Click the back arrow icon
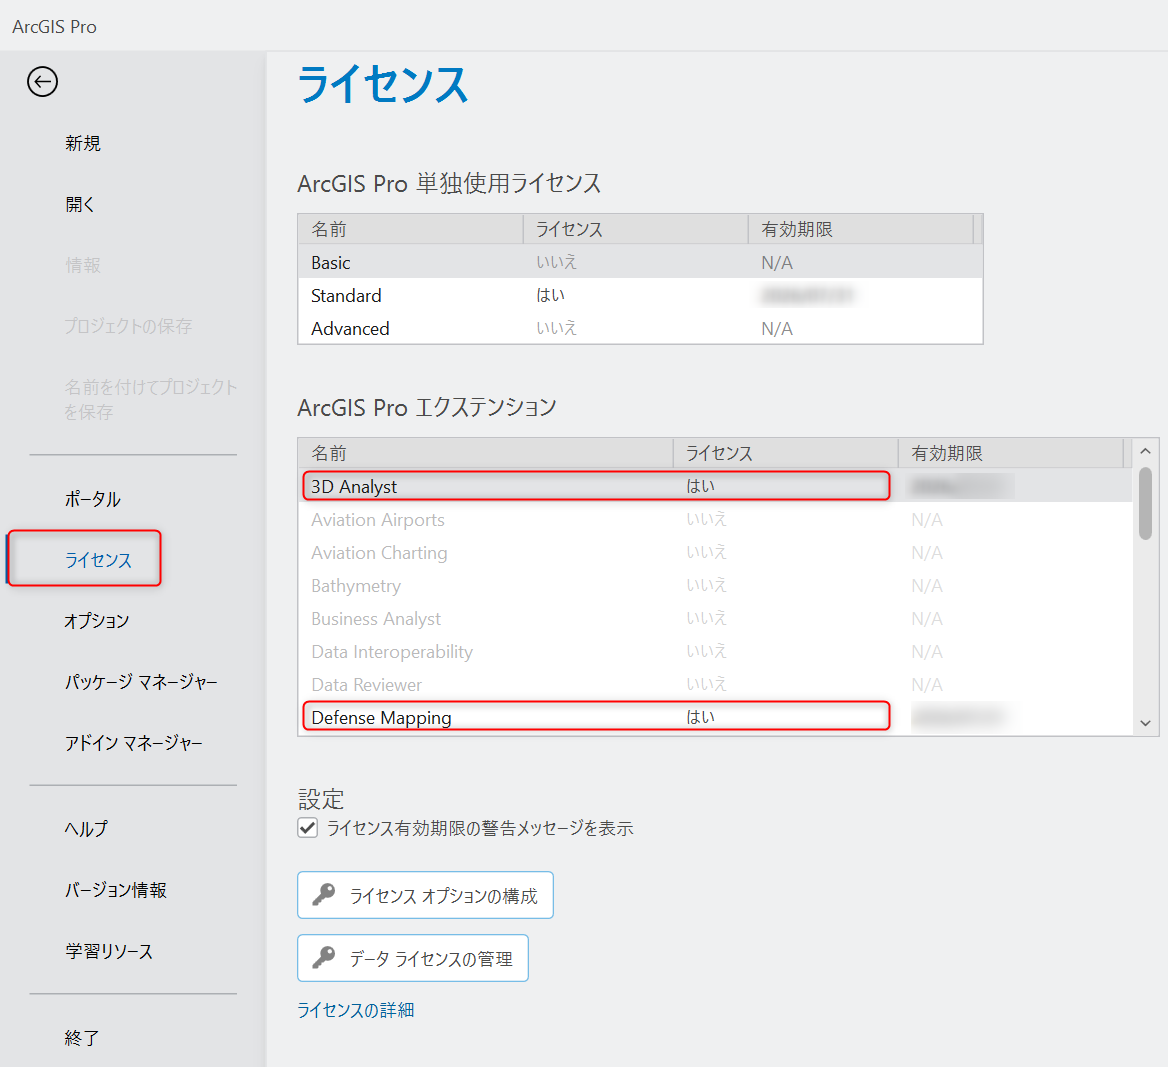The width and height of the screenshot is (1168, 1067). (x=42, y=82)
